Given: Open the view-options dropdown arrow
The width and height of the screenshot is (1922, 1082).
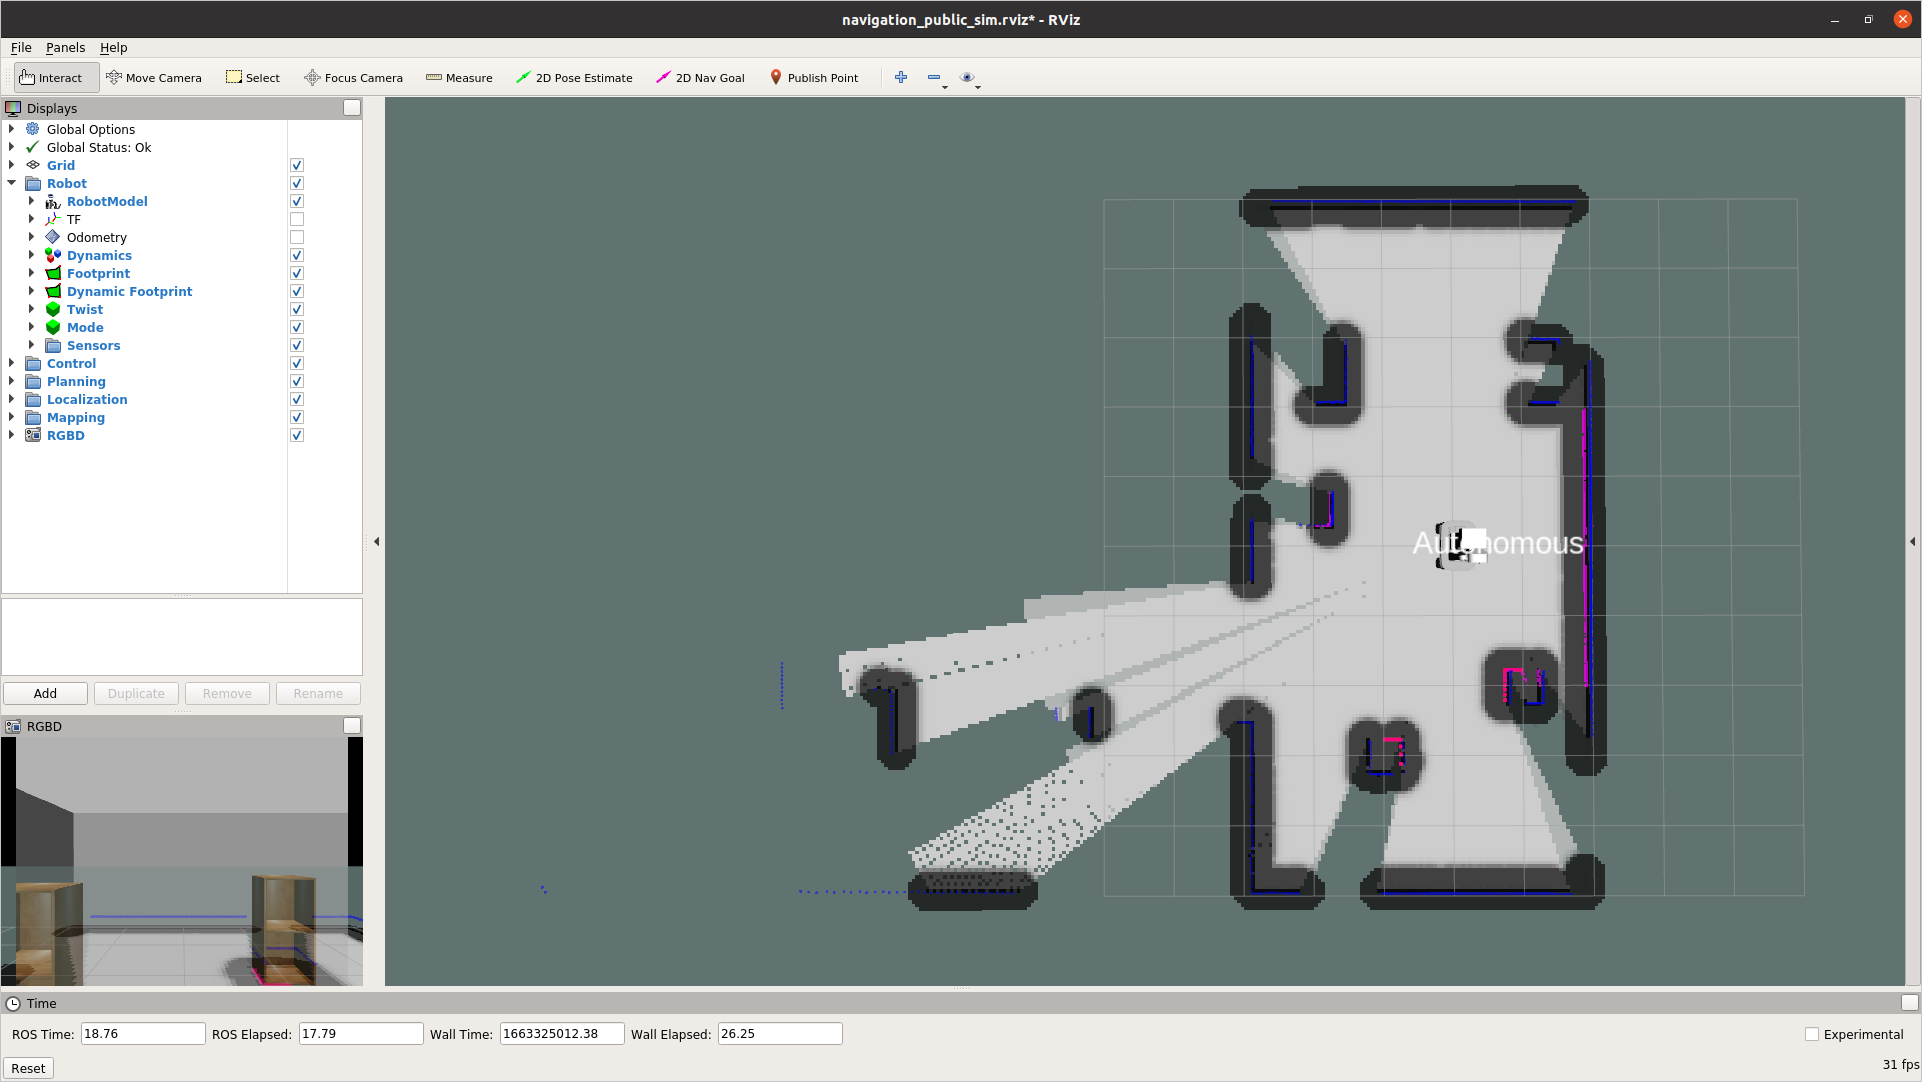Looking at the screenshot, I should click(x=978, y=87).
